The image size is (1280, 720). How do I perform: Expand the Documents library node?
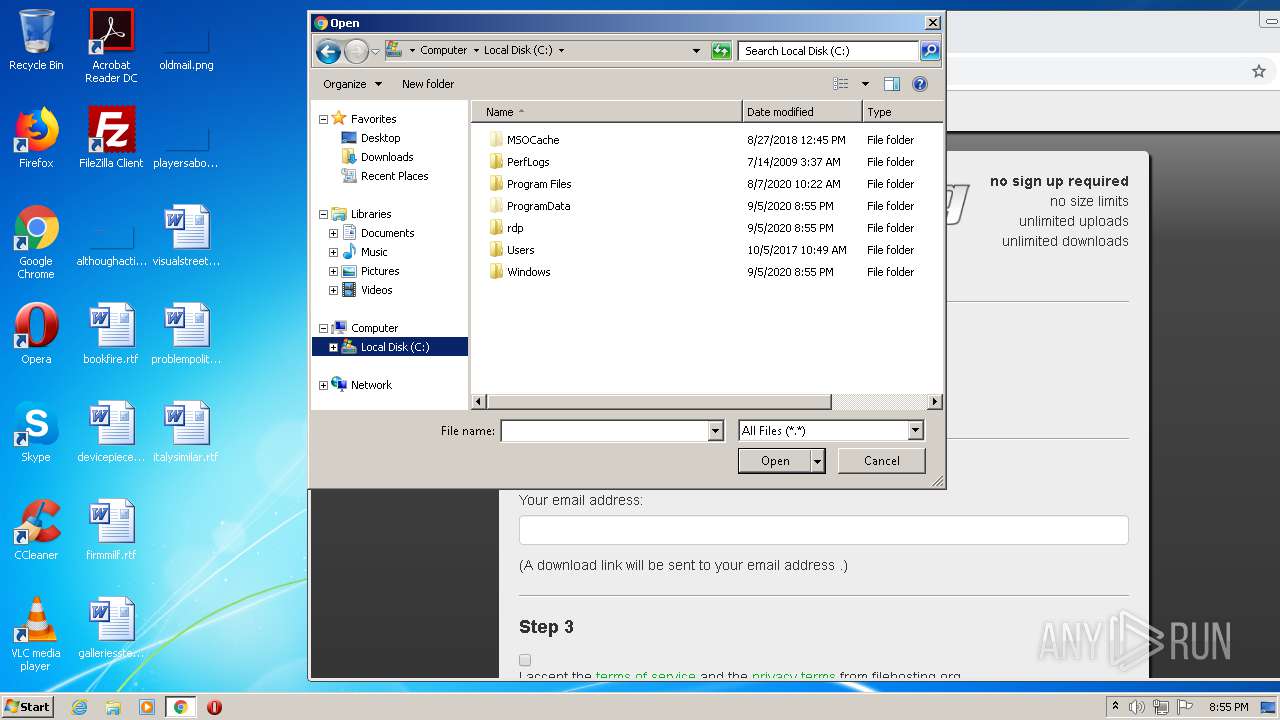[x=334, y=233]
